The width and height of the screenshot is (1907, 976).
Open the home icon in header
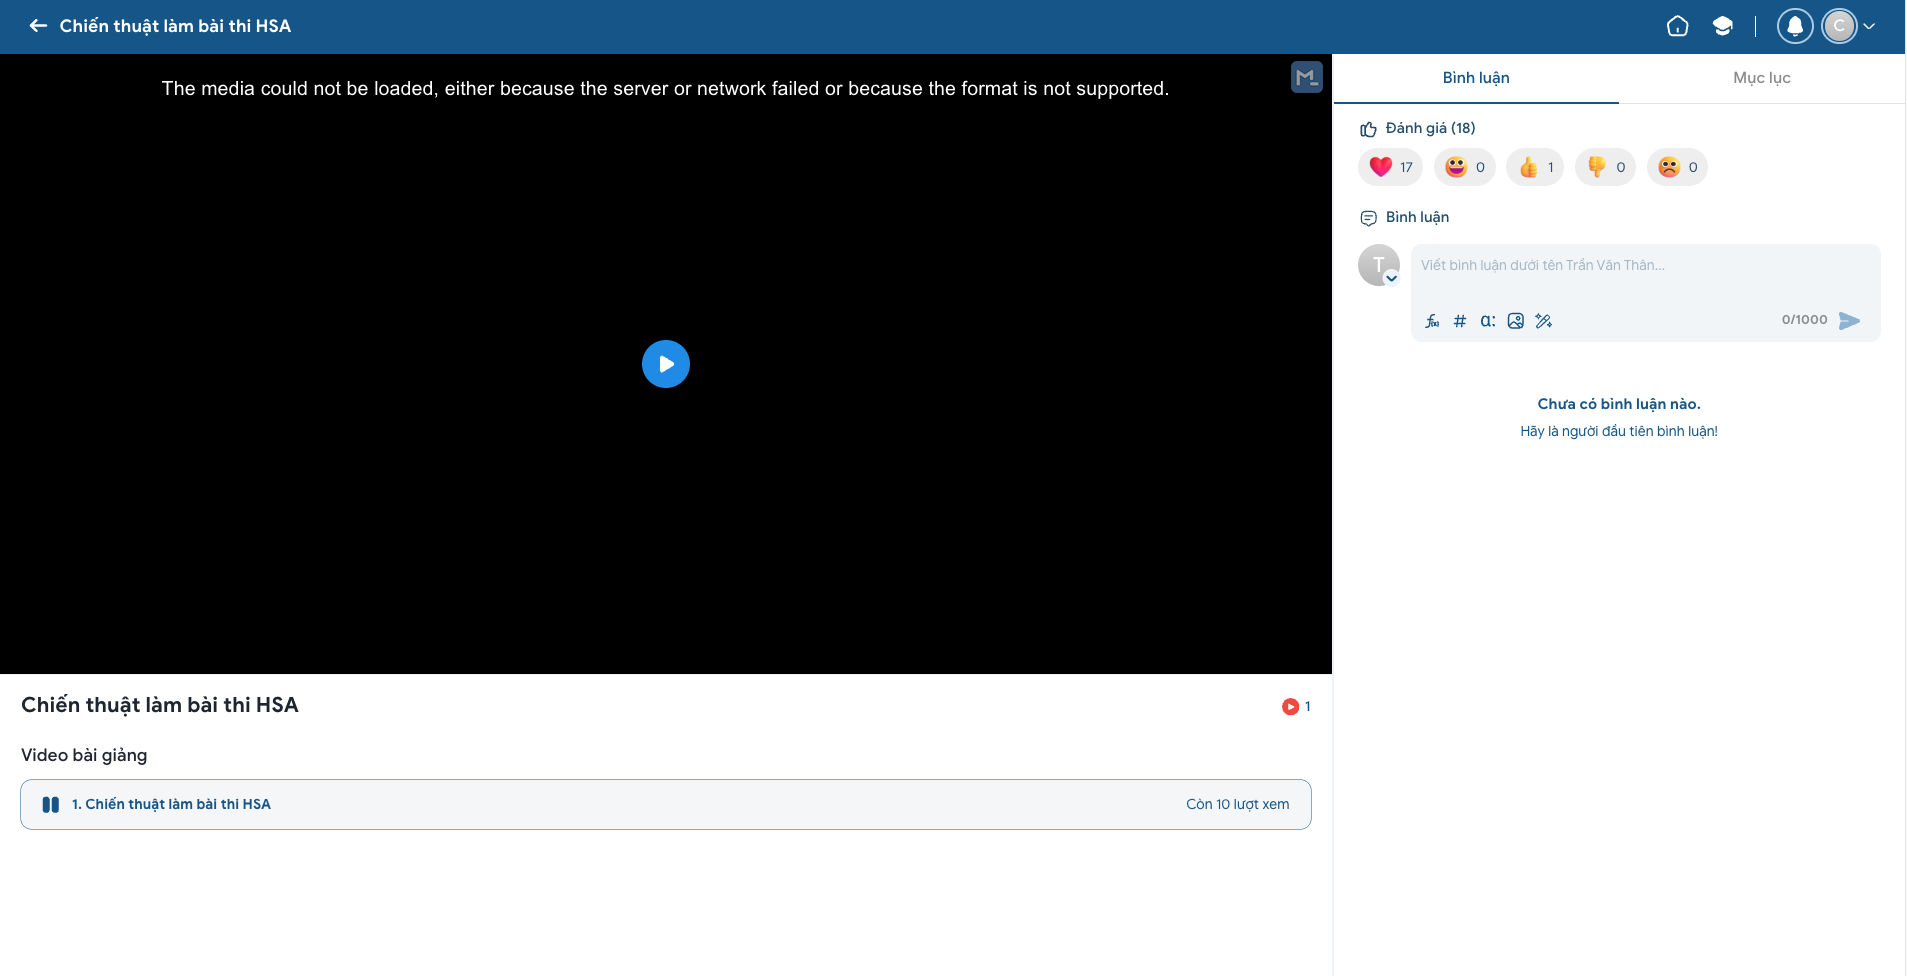[1678, 26]
